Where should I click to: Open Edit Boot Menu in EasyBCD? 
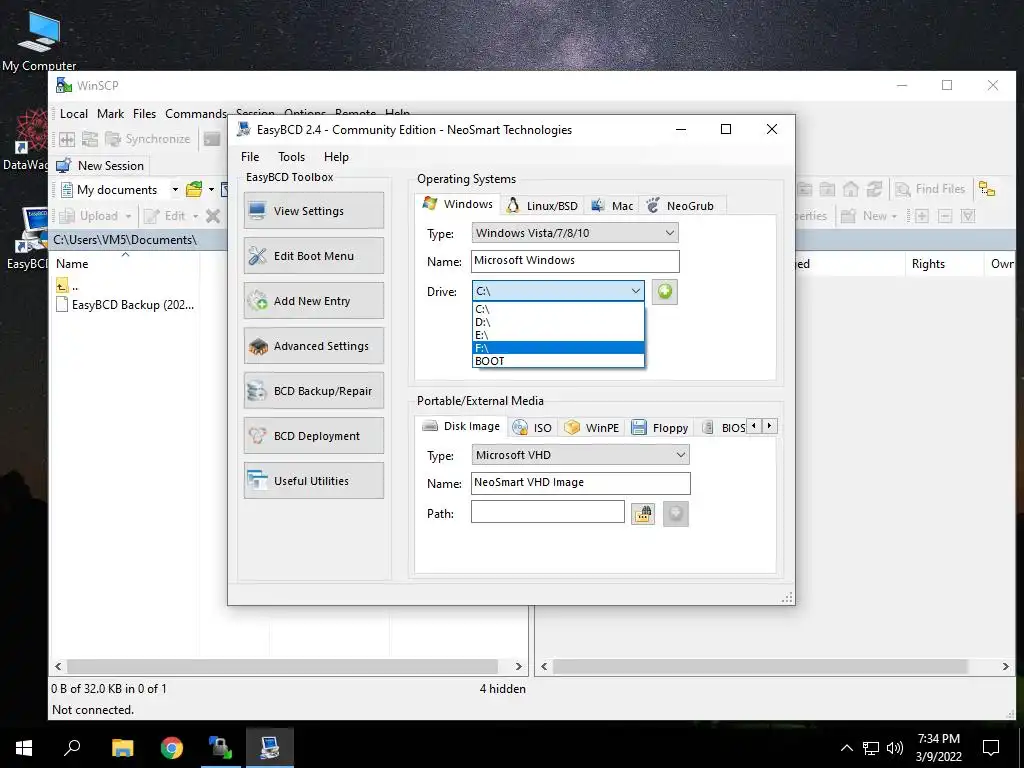click(313, 255)
